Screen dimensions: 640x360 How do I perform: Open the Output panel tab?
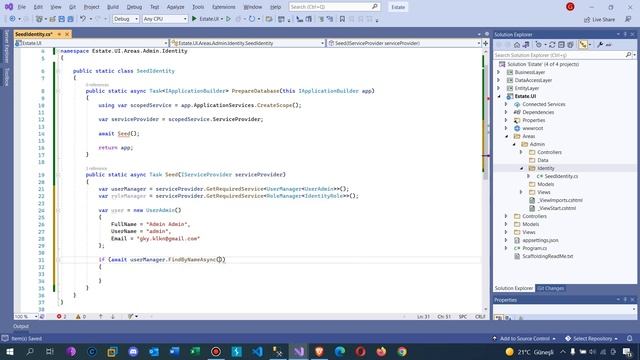[x=21, y=326]
